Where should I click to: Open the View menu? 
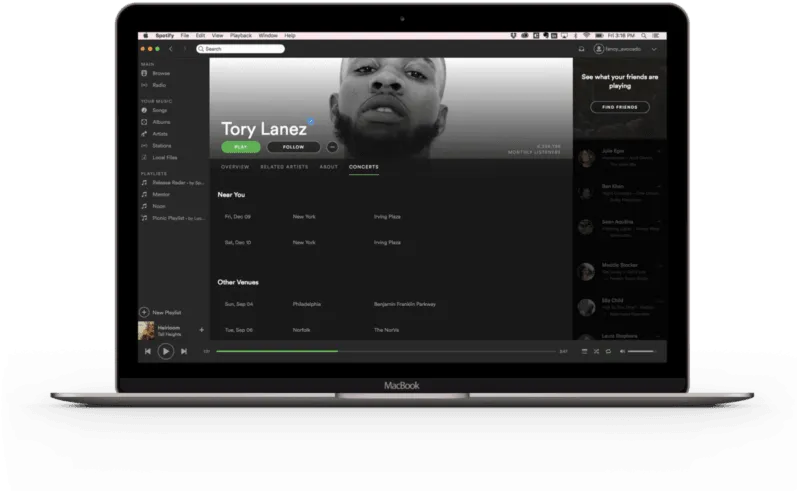click(x=218, y=36)
